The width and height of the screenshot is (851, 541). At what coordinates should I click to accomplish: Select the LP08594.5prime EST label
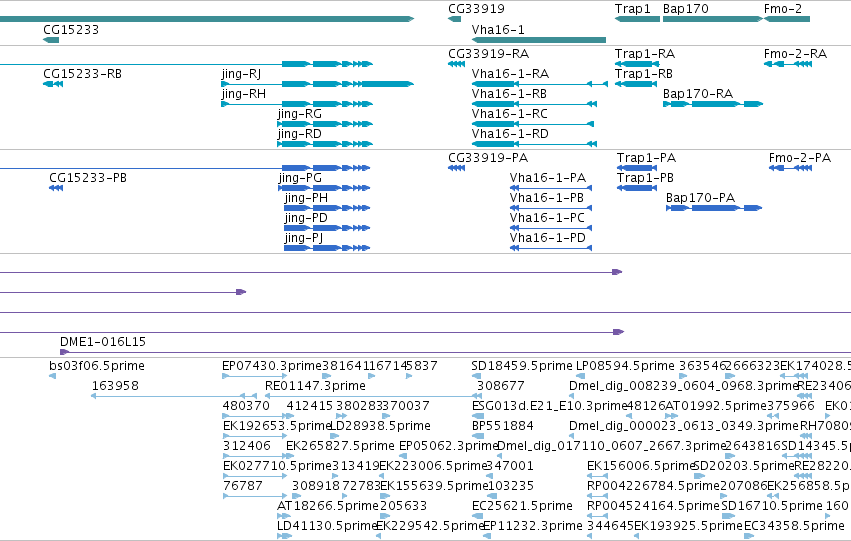(625, 366)
